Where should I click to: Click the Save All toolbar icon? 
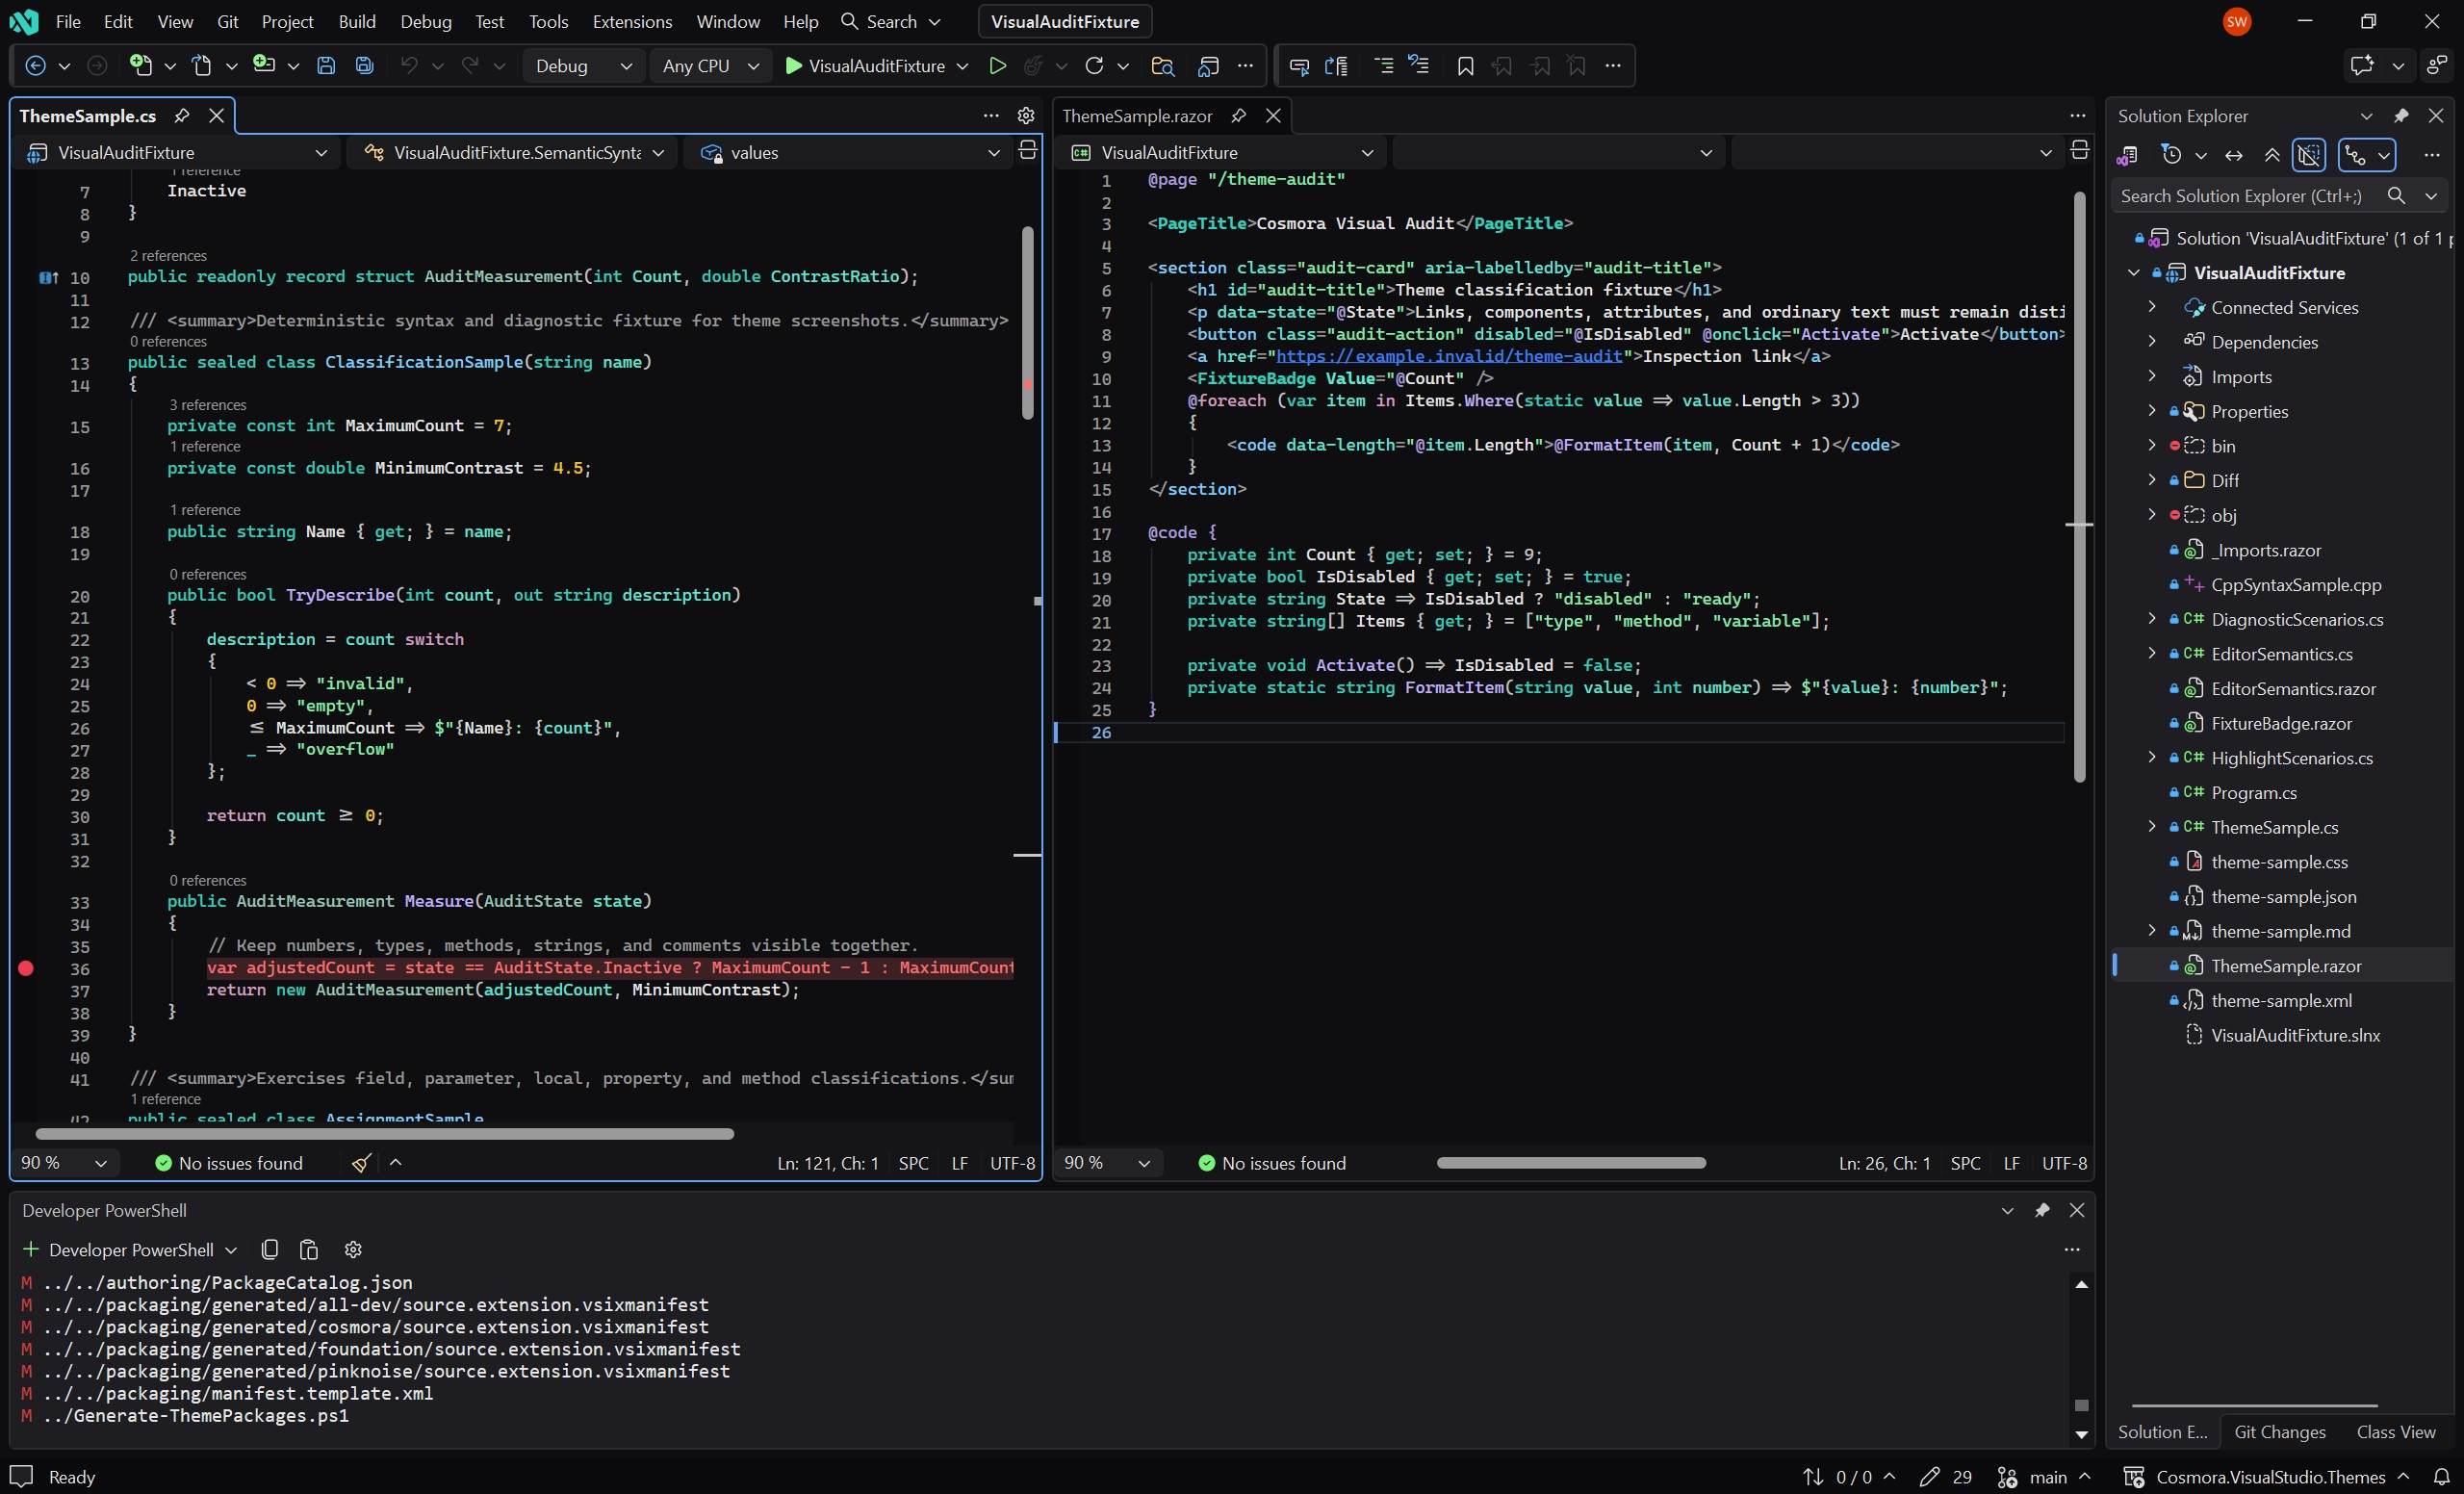click(x=365, y=66)
